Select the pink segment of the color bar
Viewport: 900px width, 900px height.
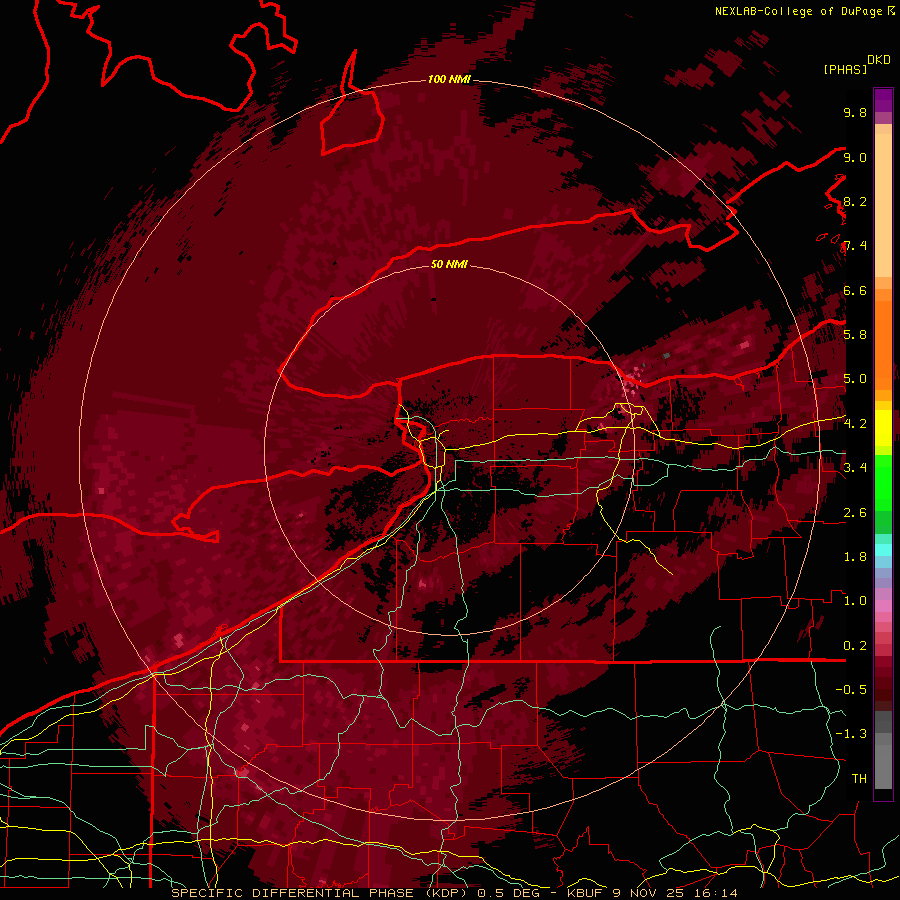click(x=883, y=606)
